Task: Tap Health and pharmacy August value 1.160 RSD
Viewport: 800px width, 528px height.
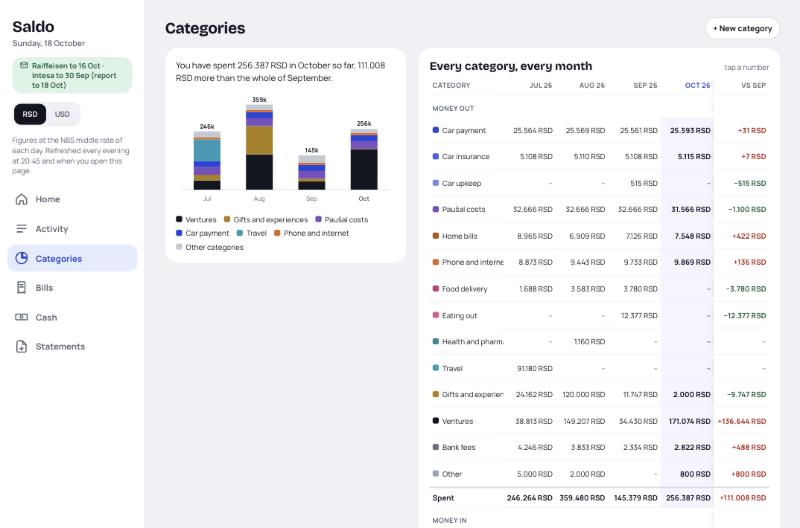Action: pos(589,341)
